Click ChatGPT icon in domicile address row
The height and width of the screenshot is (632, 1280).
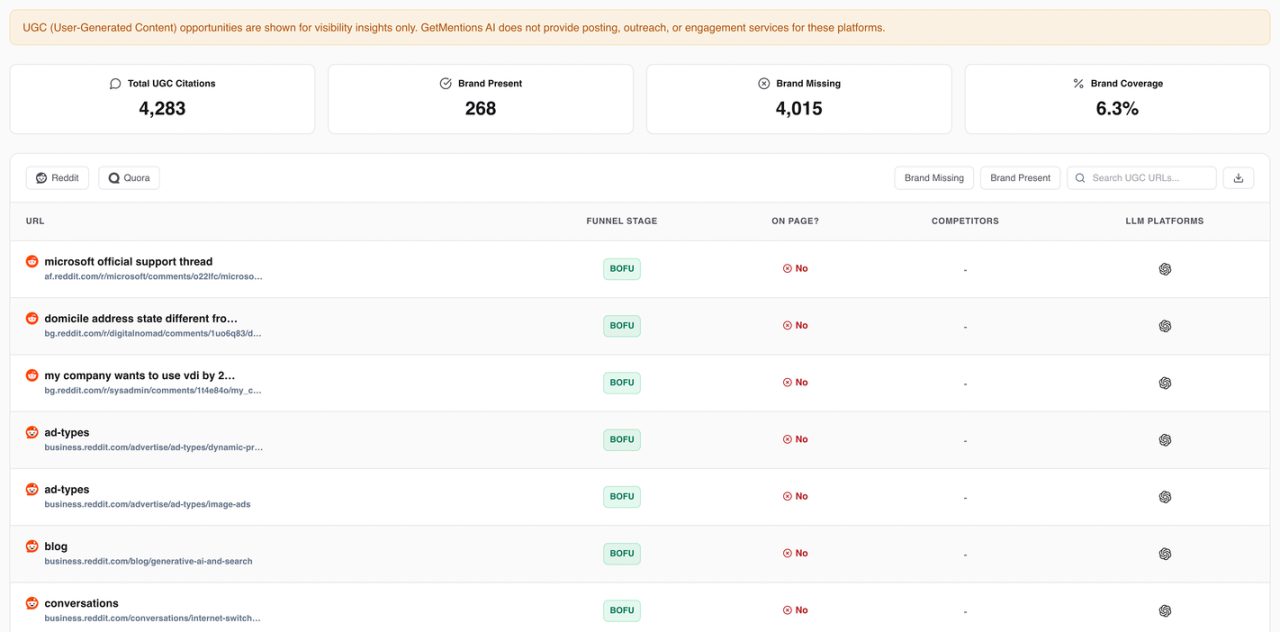tap(1165, 326)
